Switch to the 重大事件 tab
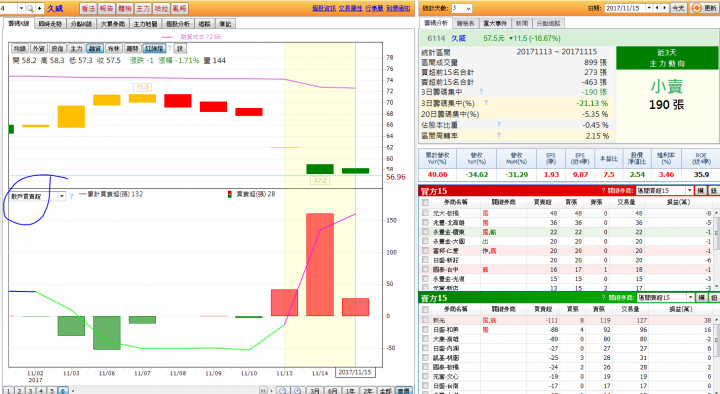720x394 pixels. click(x=494, y=23)
